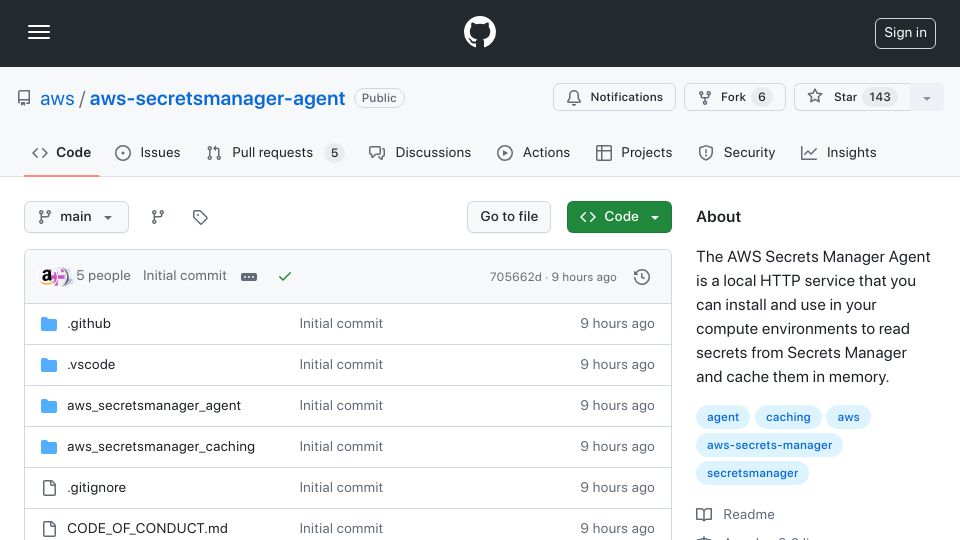Select the aws-secrets-manager topic tag
Screen dimensions: 960x540
(769, 445)
